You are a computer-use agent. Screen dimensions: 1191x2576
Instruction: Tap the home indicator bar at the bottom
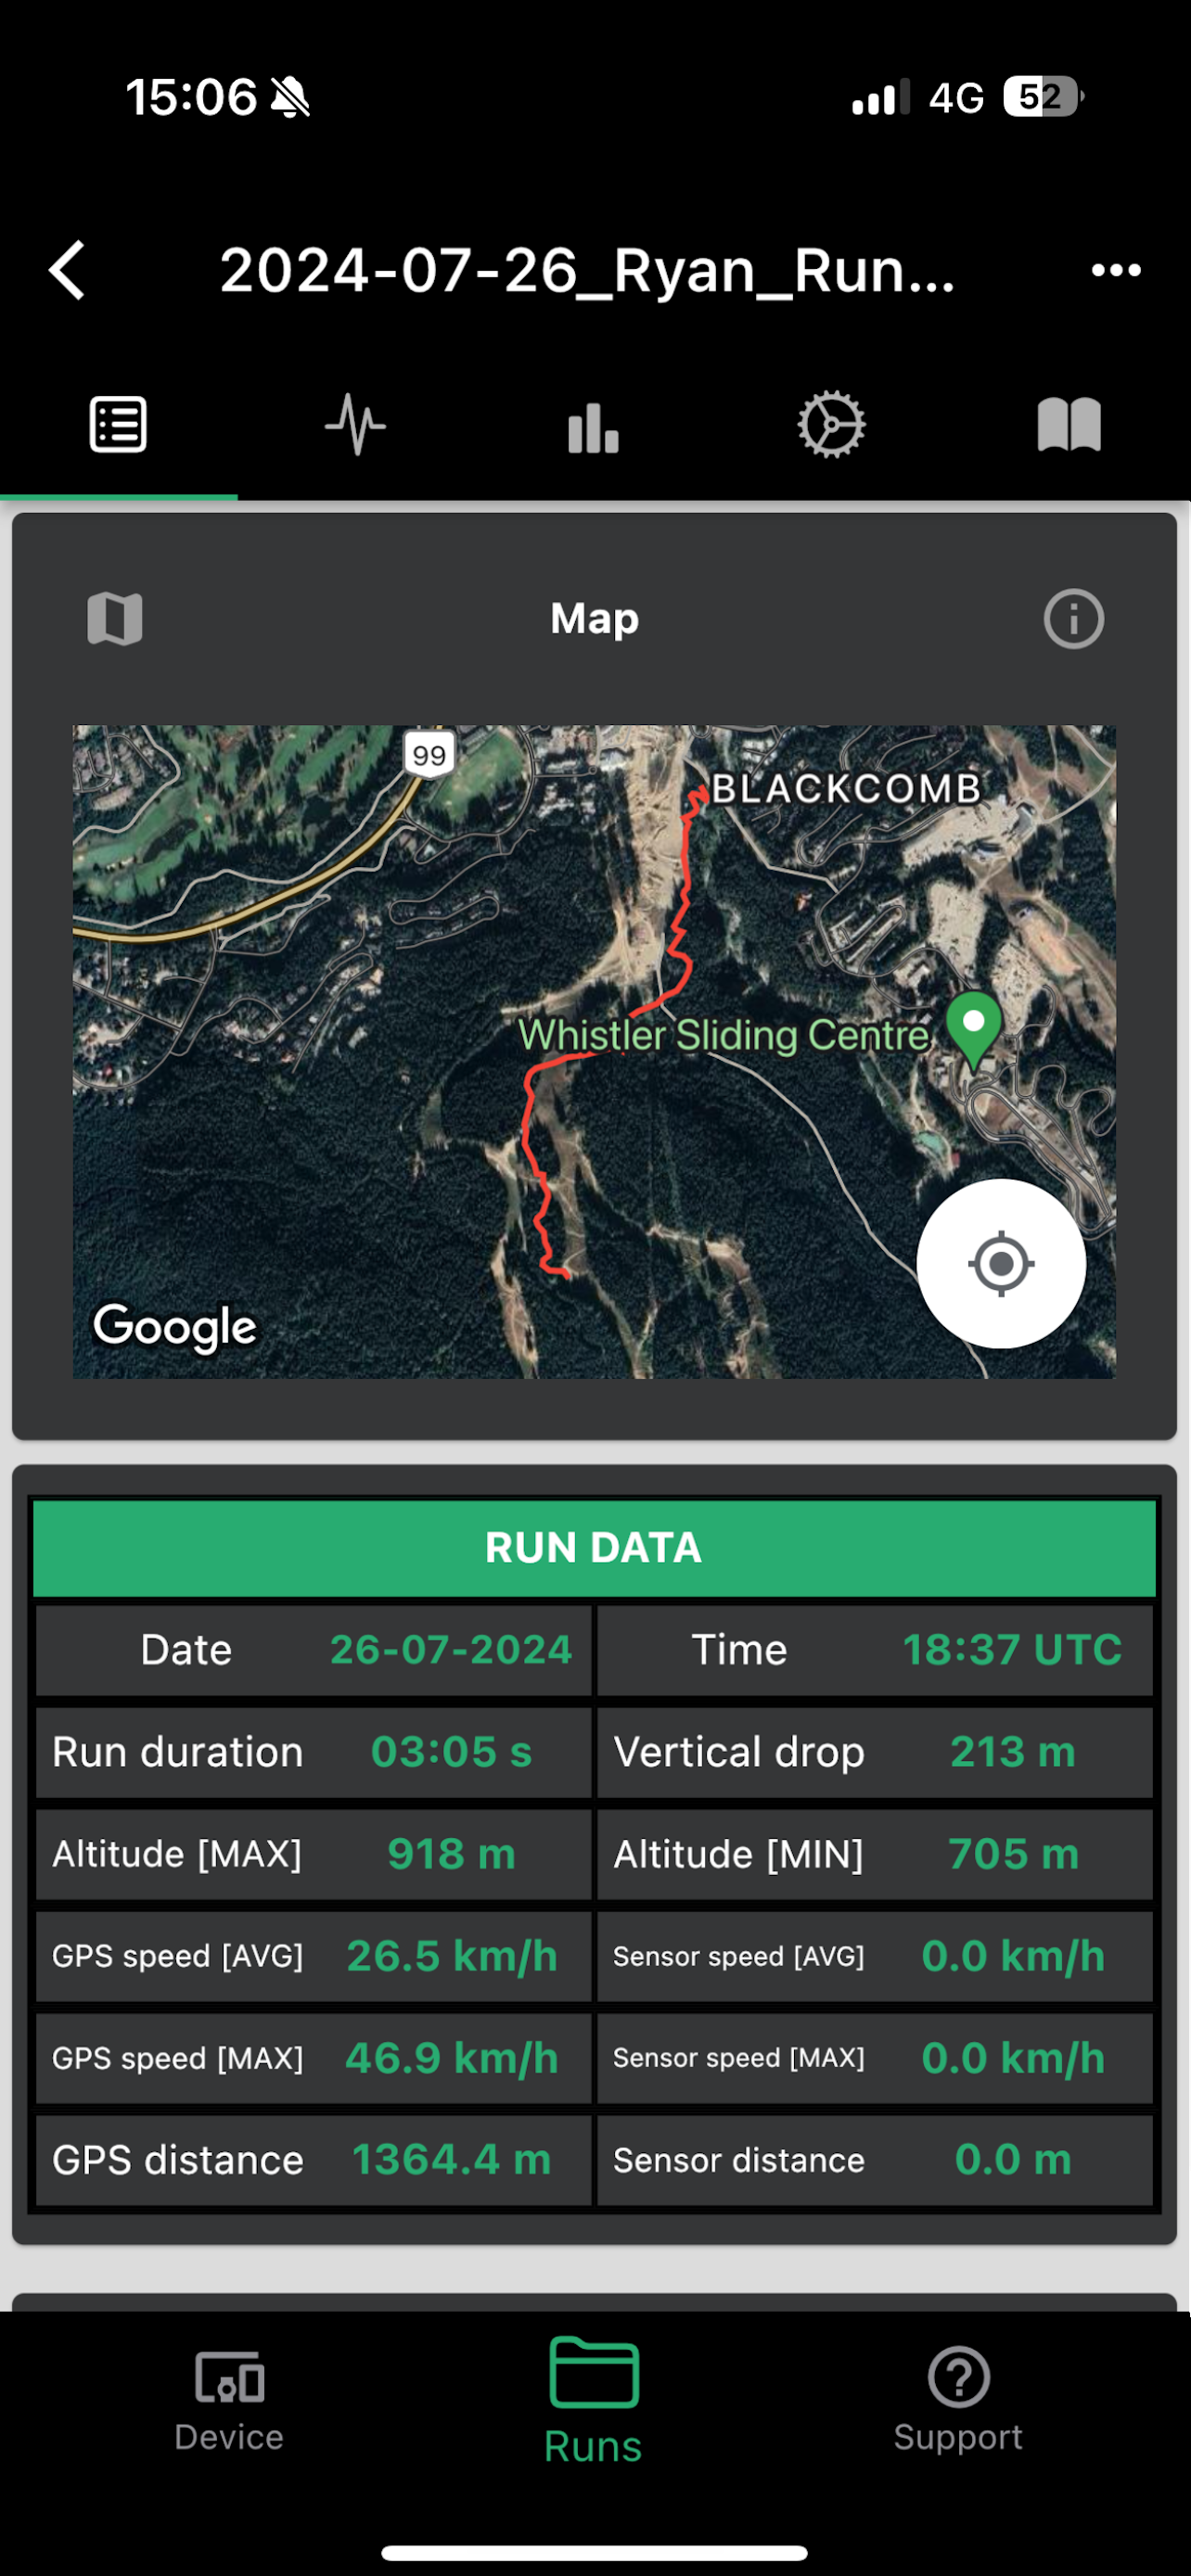pos(594,2552)
